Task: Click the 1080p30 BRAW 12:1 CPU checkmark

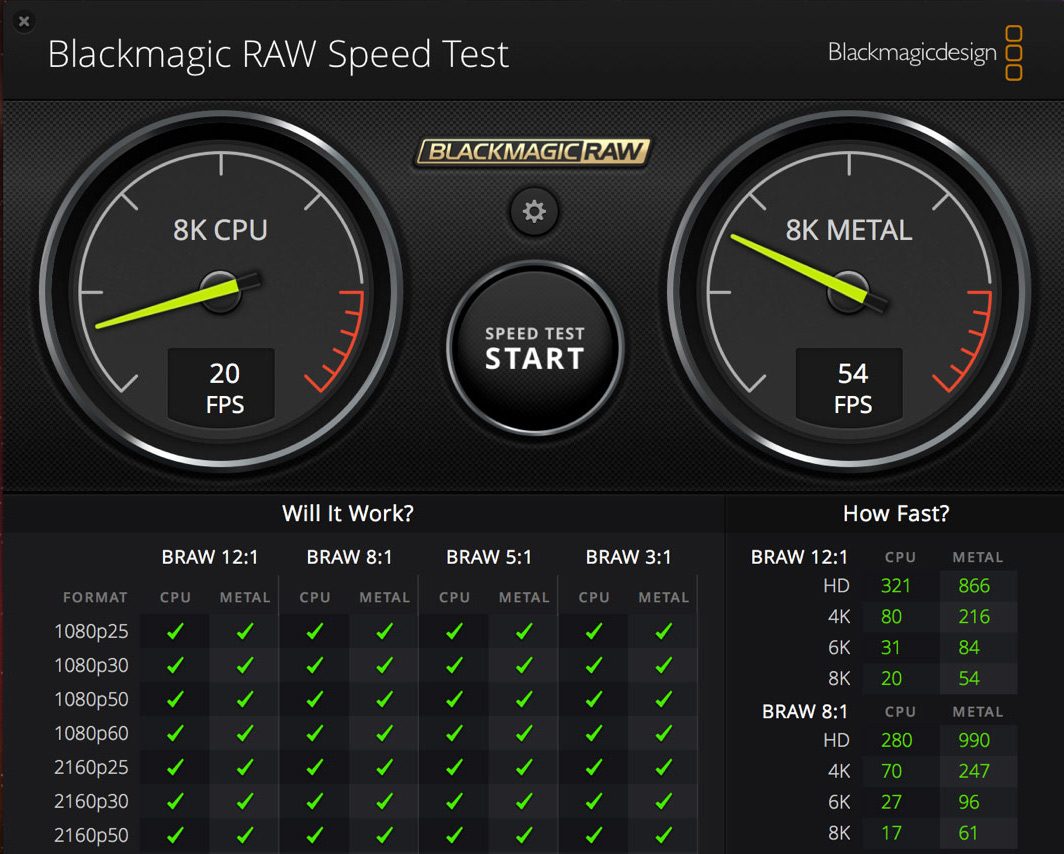Action: pyautogui.click(x=175, y=665)
